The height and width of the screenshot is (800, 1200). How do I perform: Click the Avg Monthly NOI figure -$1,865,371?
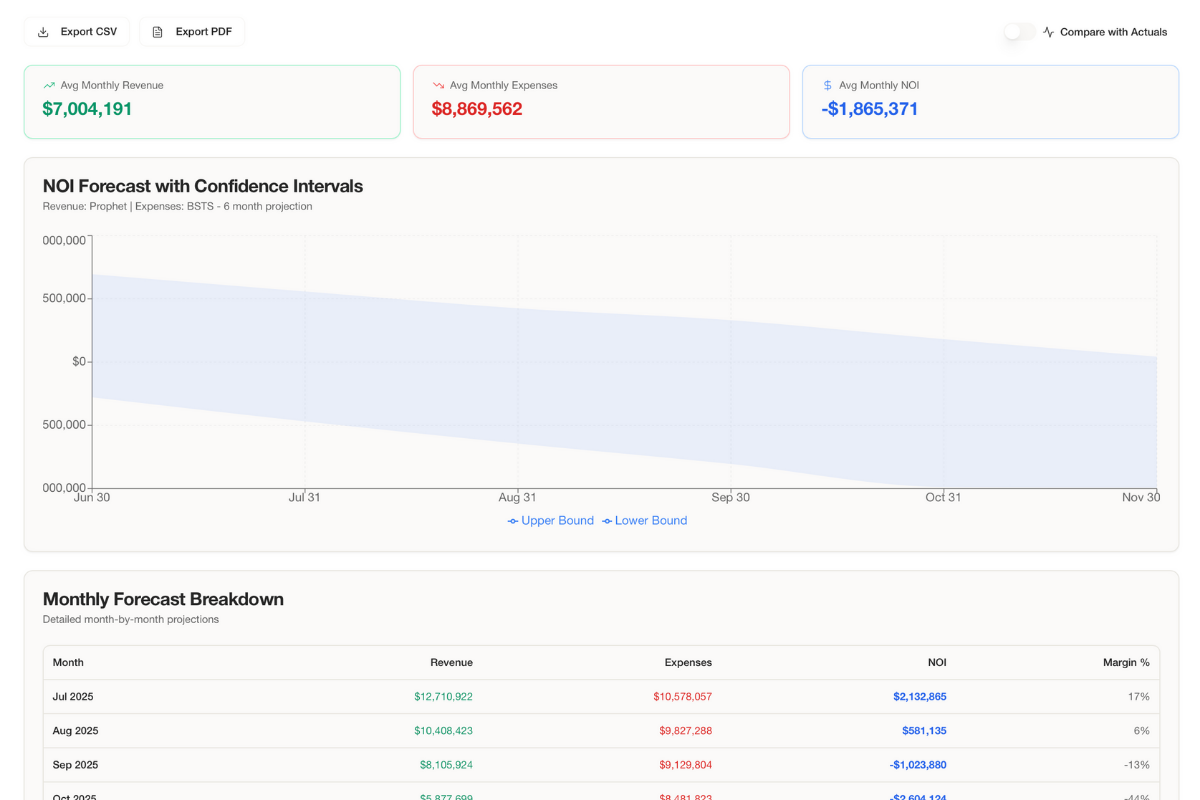point(870,109)
